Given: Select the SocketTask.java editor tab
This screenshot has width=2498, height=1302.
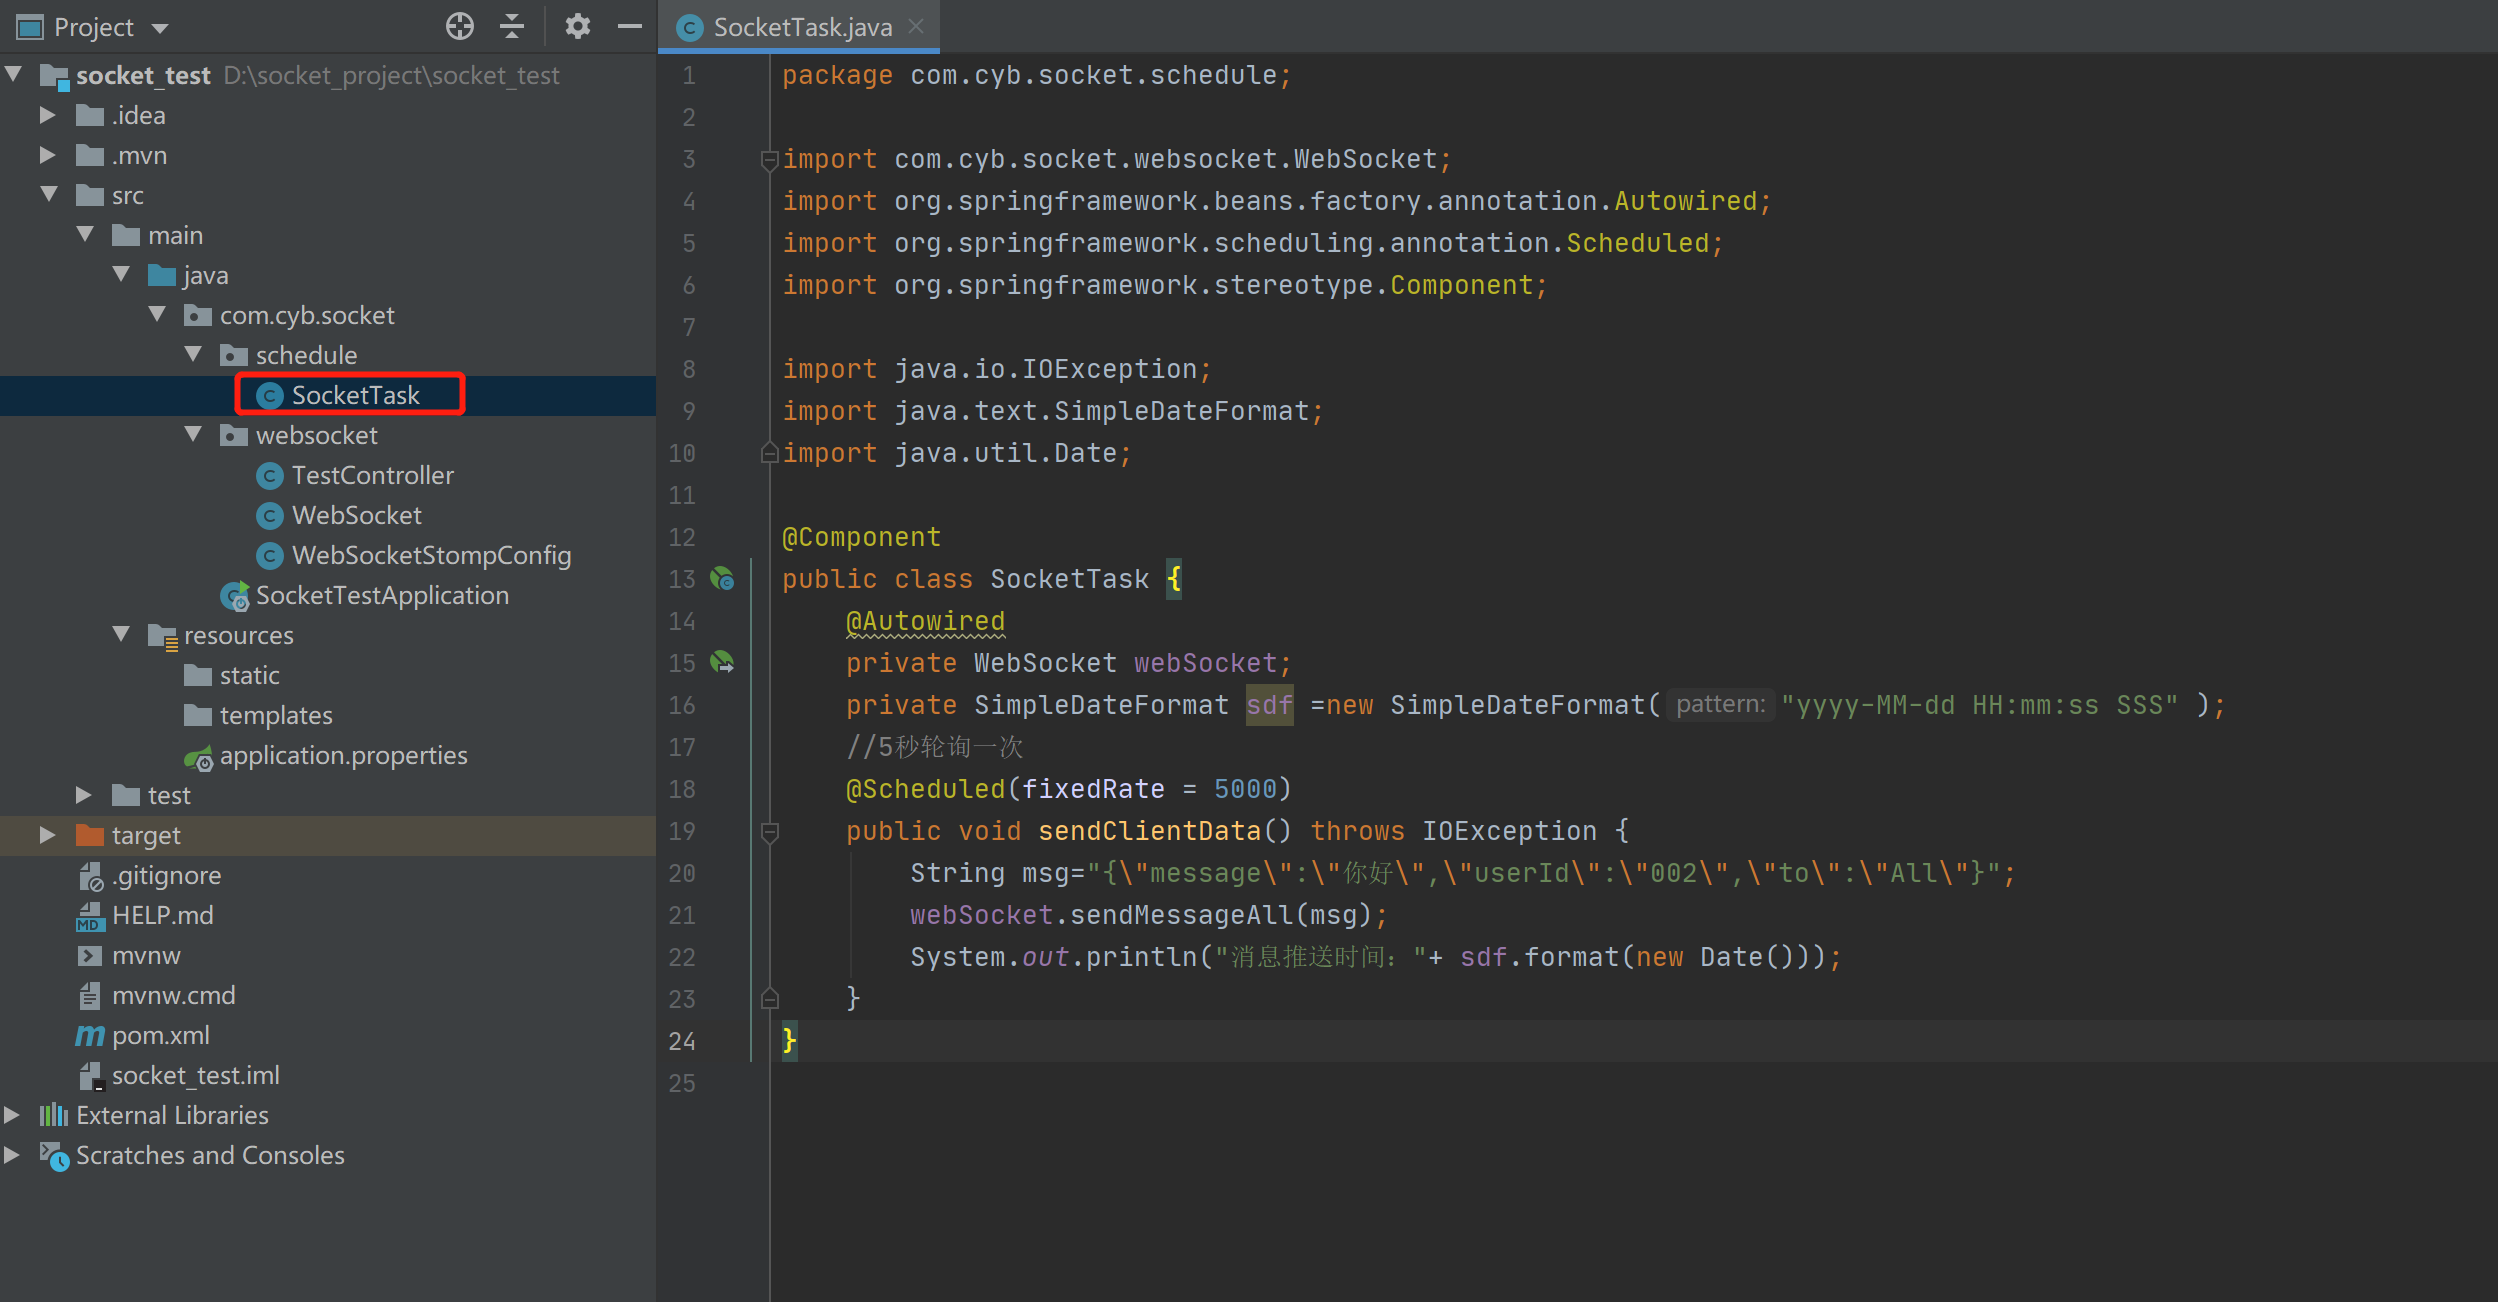Looking at the screenshot, I should (x=801, y=27).
